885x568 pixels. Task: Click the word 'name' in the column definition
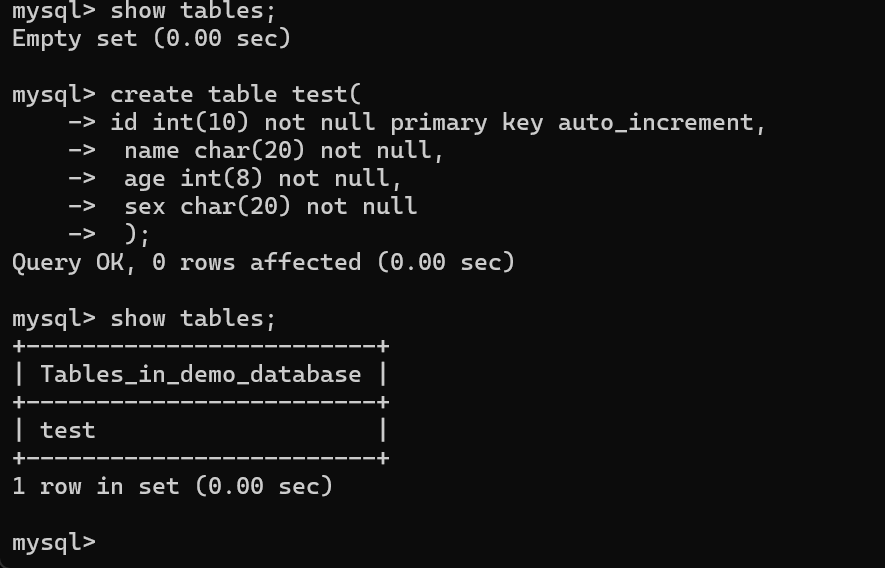[x=152, y=151]
